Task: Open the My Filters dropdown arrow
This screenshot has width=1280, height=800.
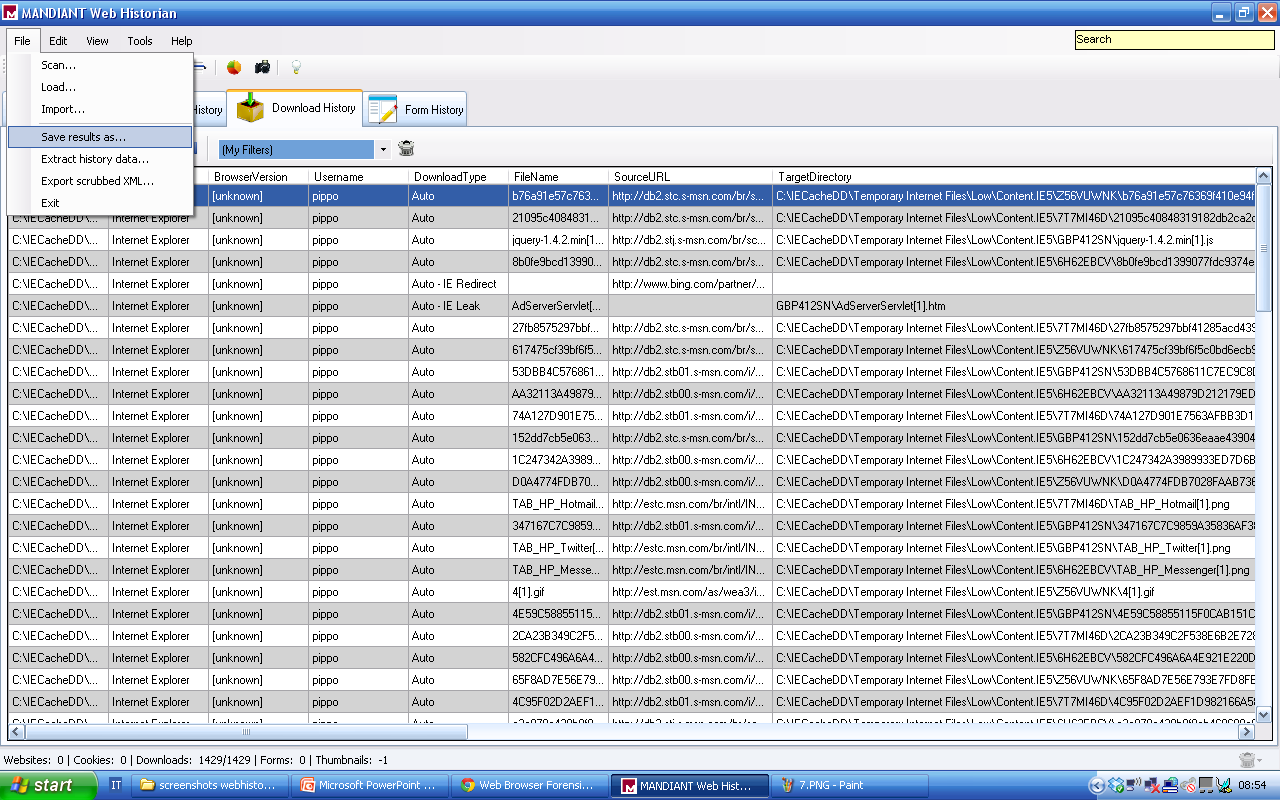Action: [383, 150]
